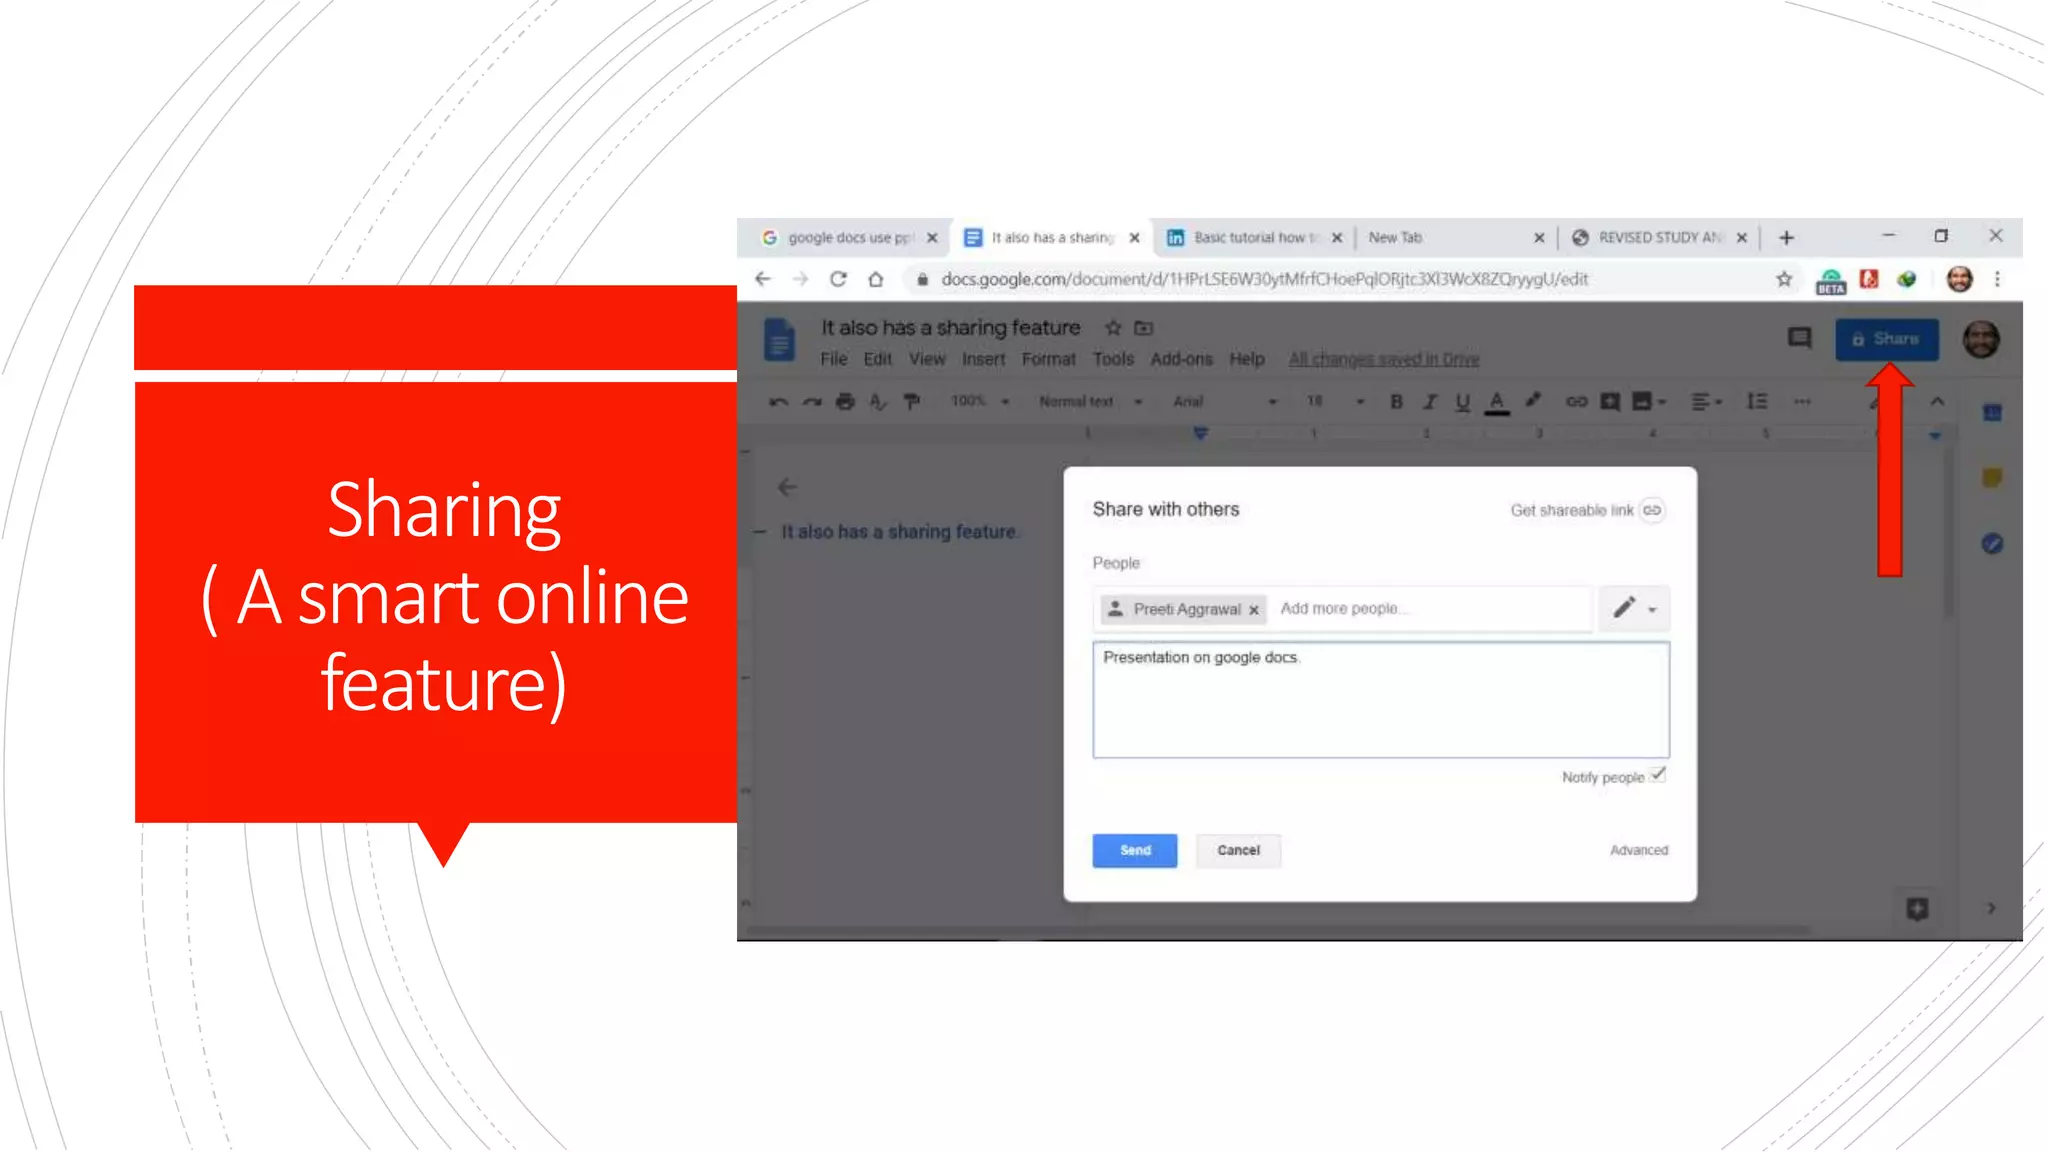
Task: Click the Get shareable link icon
Action: [1652, 510]
